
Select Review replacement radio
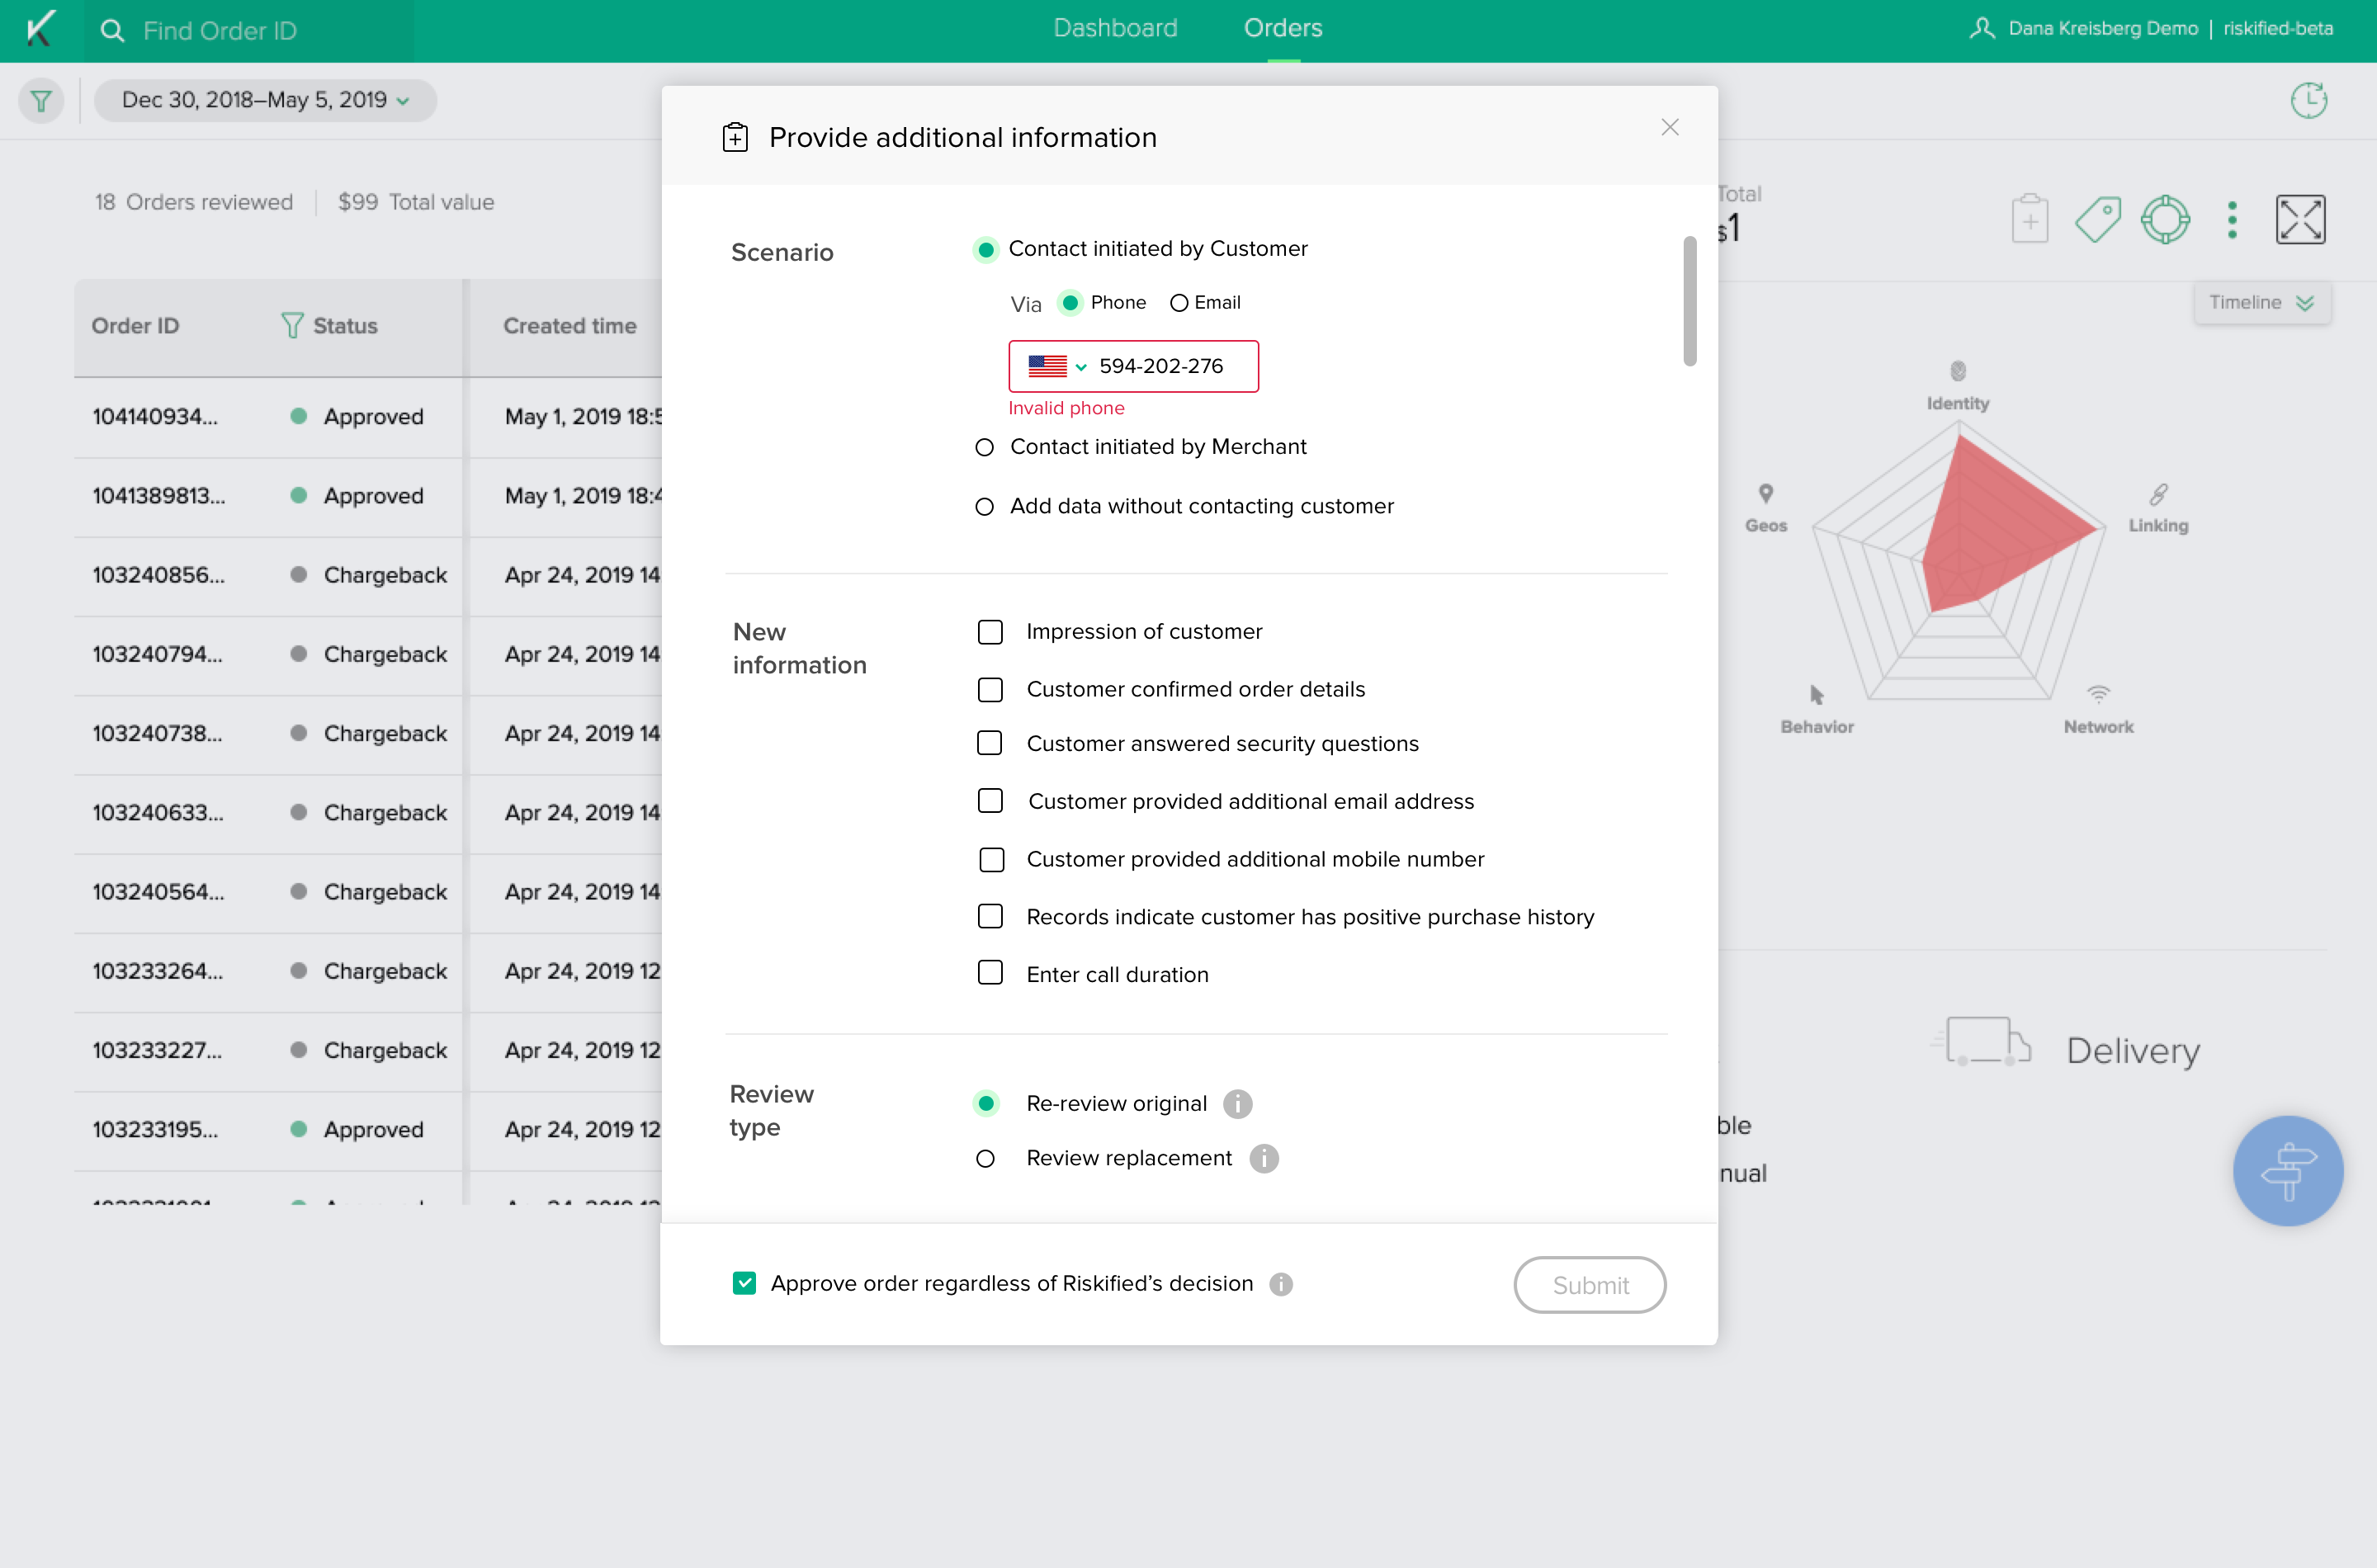tap(985, 1158)
